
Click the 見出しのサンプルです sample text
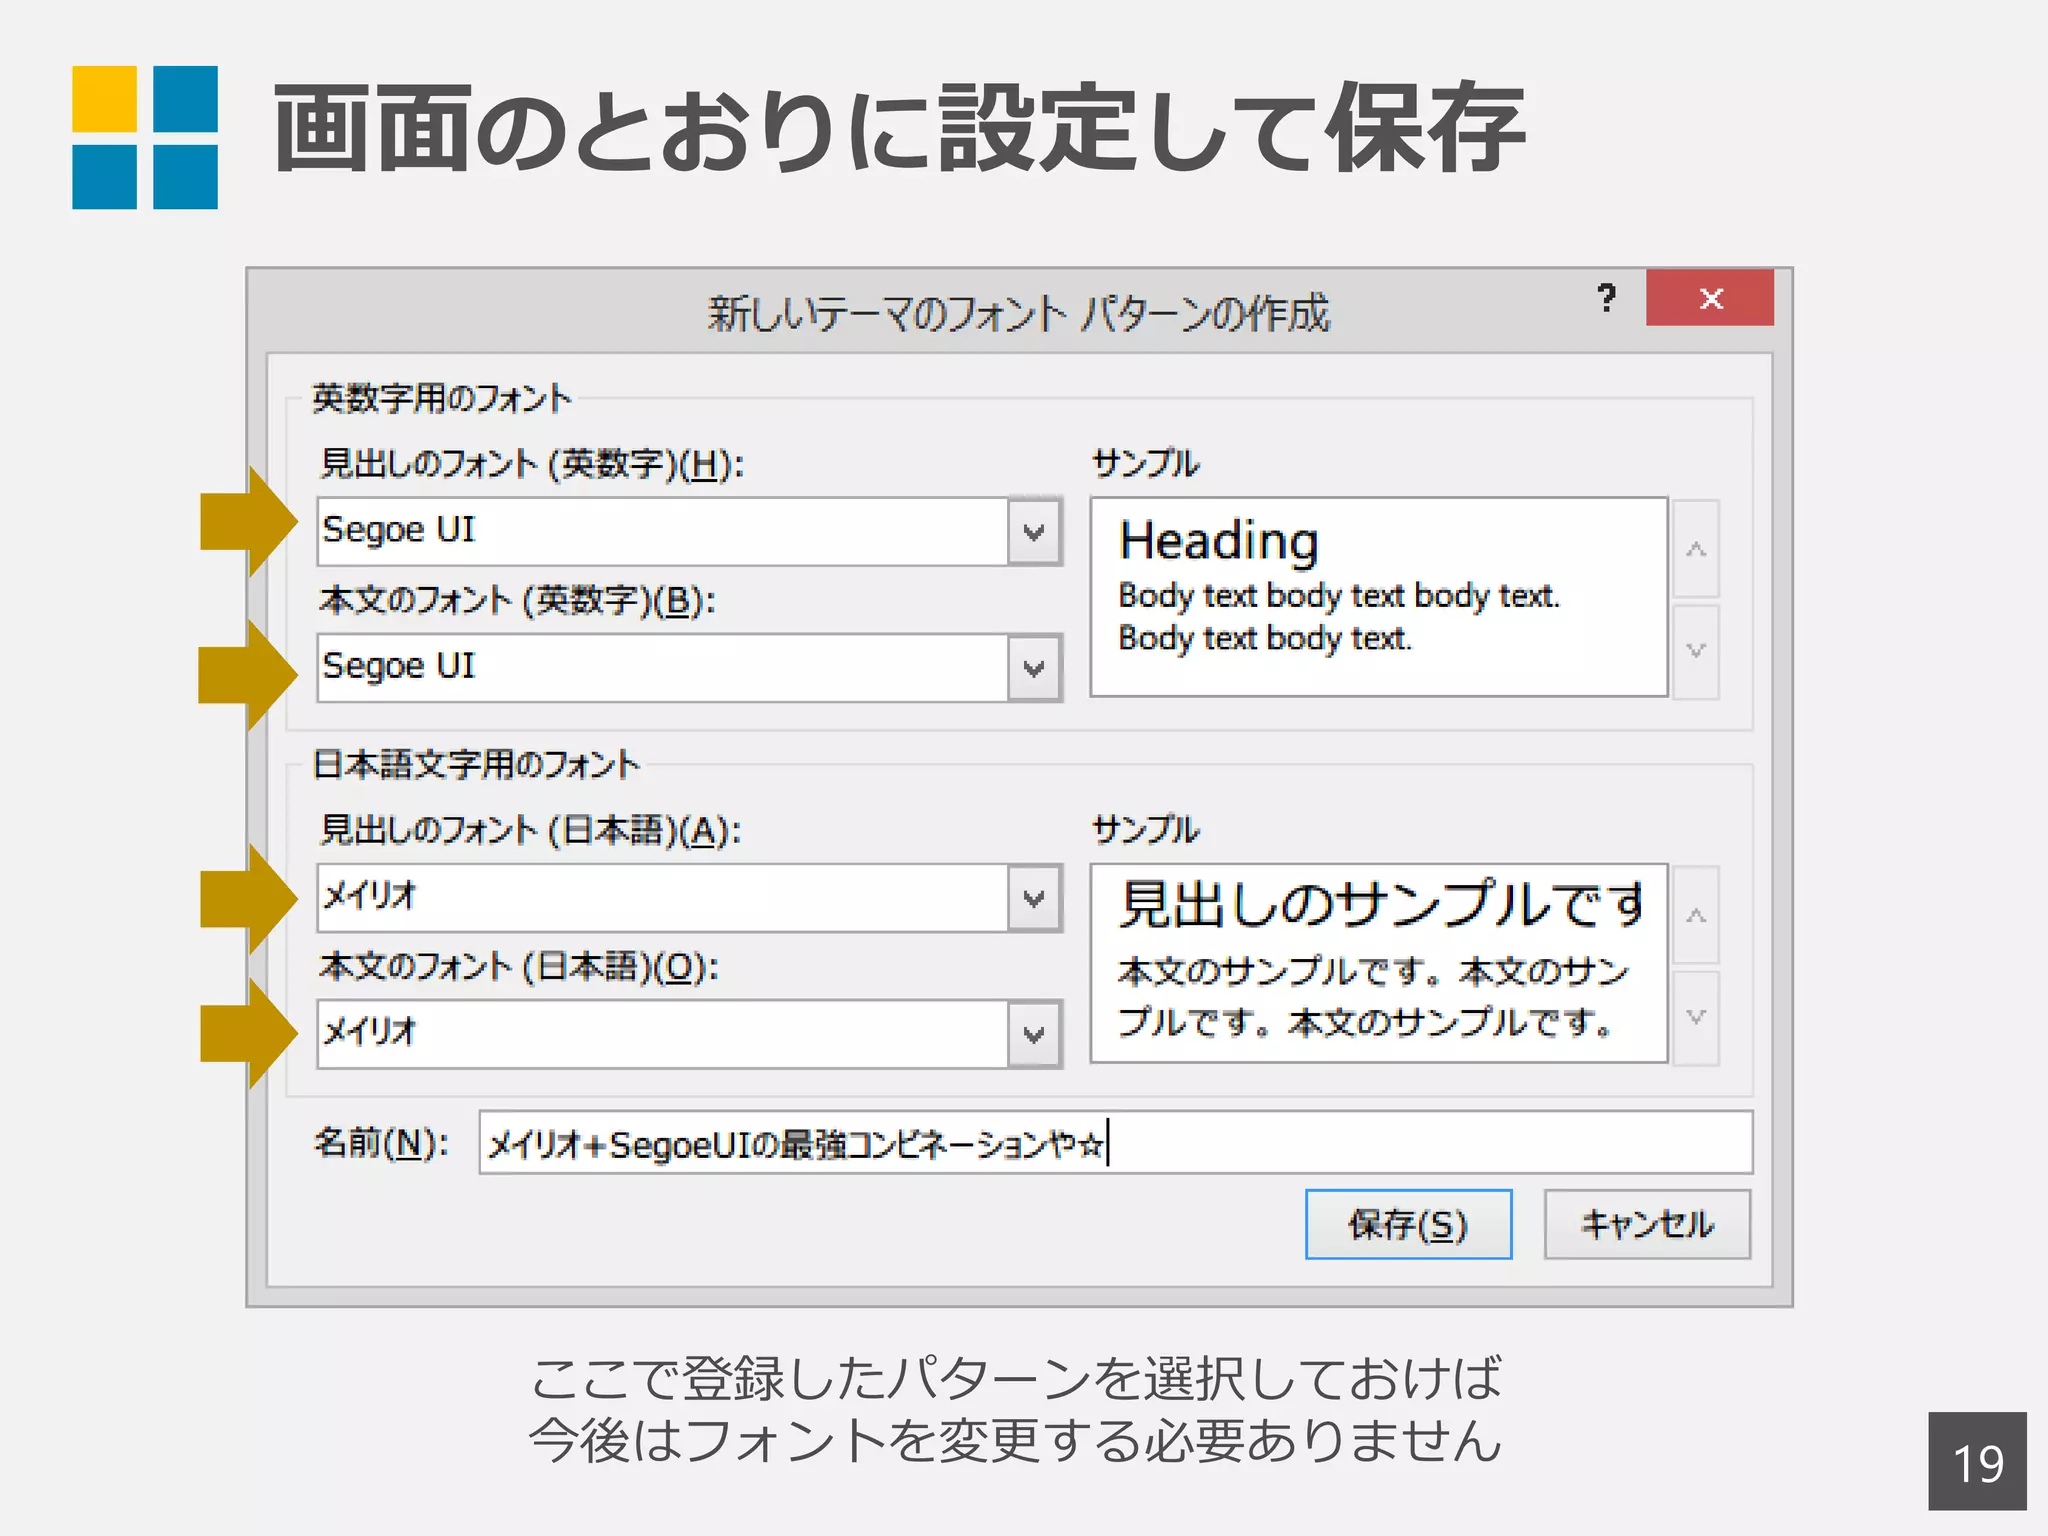pos(1382,904)
